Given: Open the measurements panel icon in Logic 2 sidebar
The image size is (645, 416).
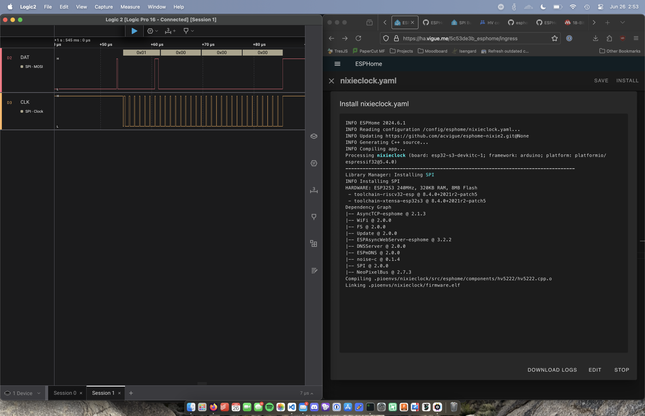Looking at the screenshot, I should [x=314, y=190].
